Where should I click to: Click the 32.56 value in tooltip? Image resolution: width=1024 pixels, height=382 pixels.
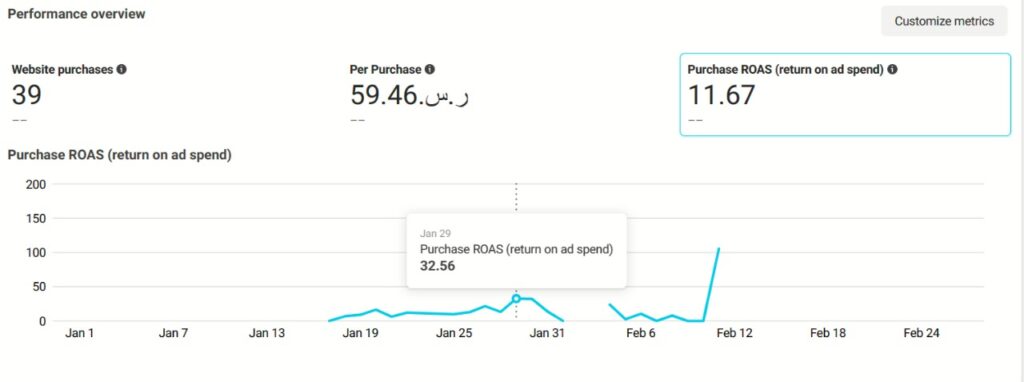(x=437, y=266)
